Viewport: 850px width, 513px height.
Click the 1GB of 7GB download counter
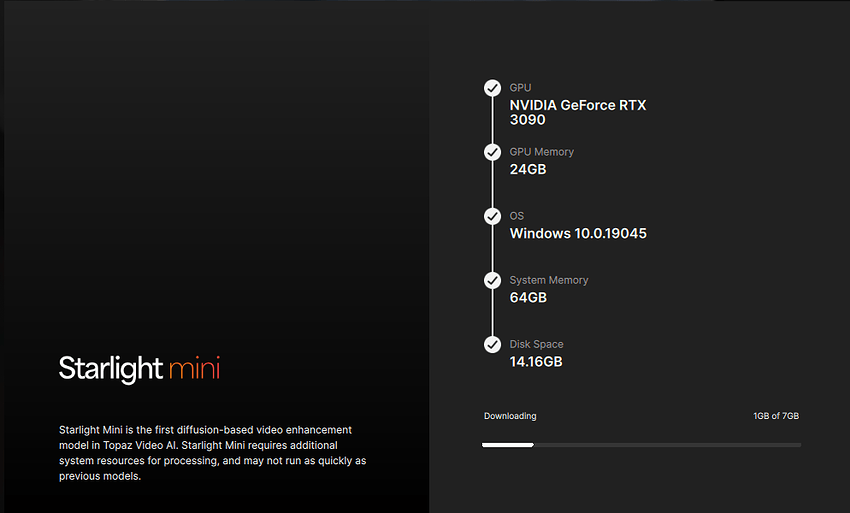(x=776, y=416)
